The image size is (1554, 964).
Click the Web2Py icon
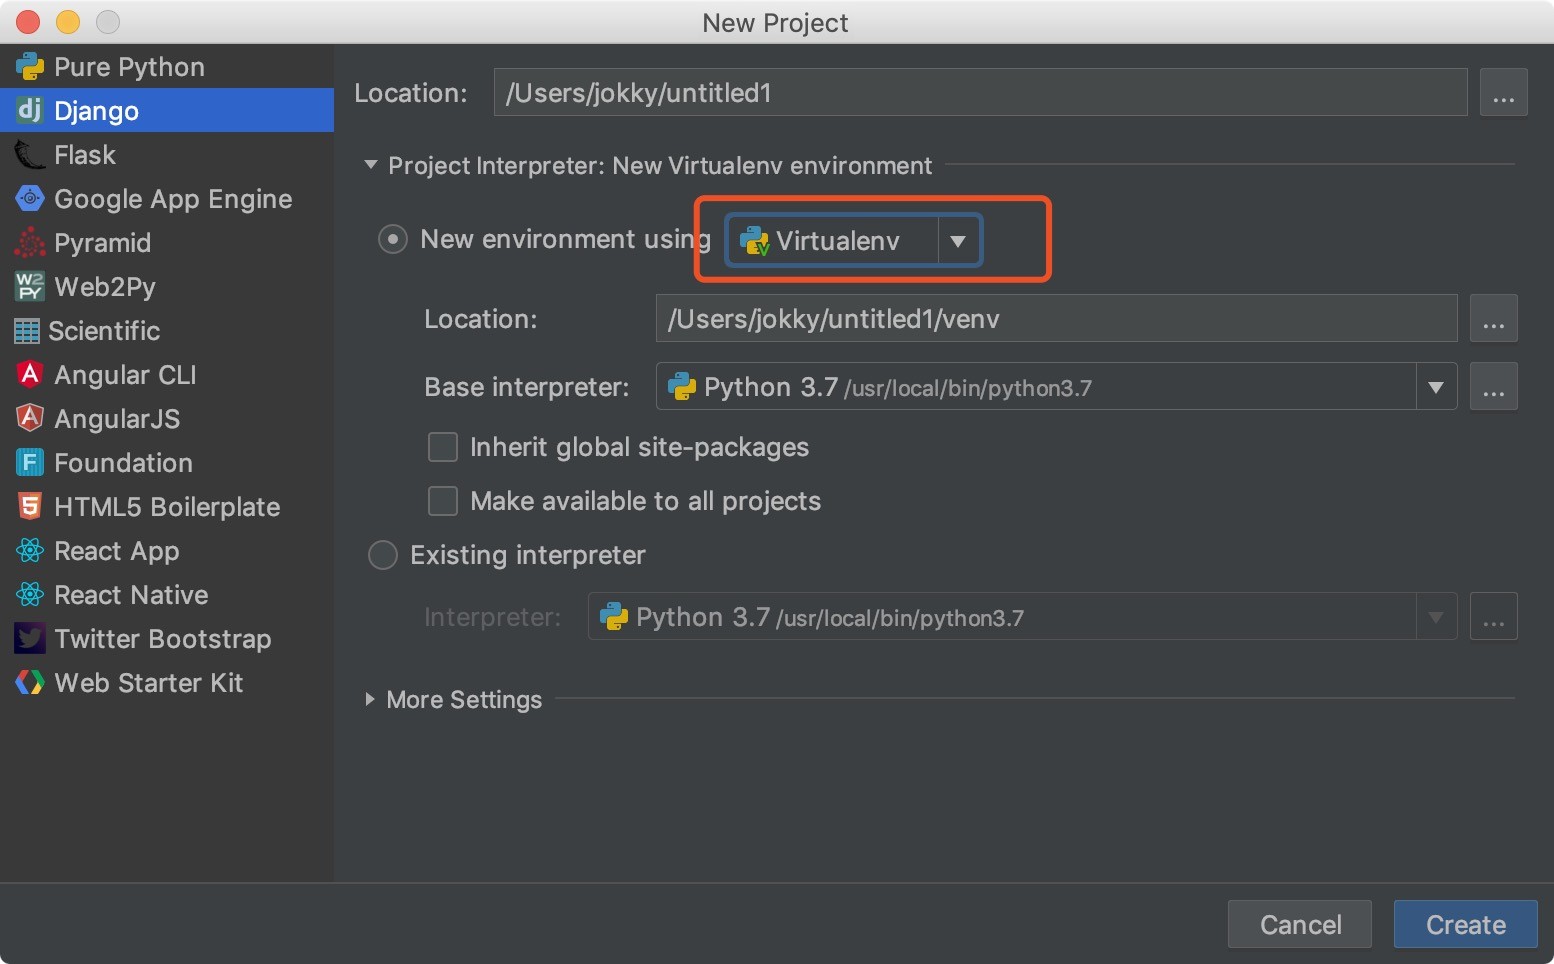coord(30,287)
